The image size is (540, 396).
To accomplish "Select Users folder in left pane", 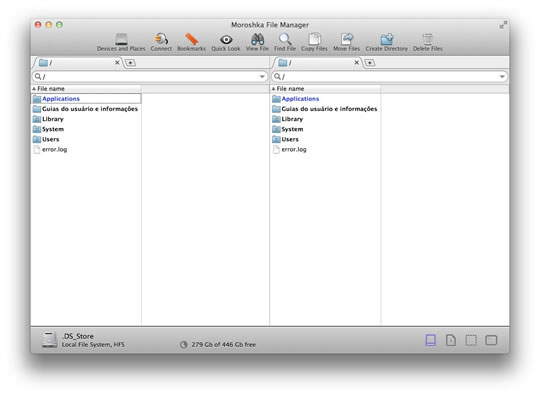I will pyautogui.click(x=86, y=139).
